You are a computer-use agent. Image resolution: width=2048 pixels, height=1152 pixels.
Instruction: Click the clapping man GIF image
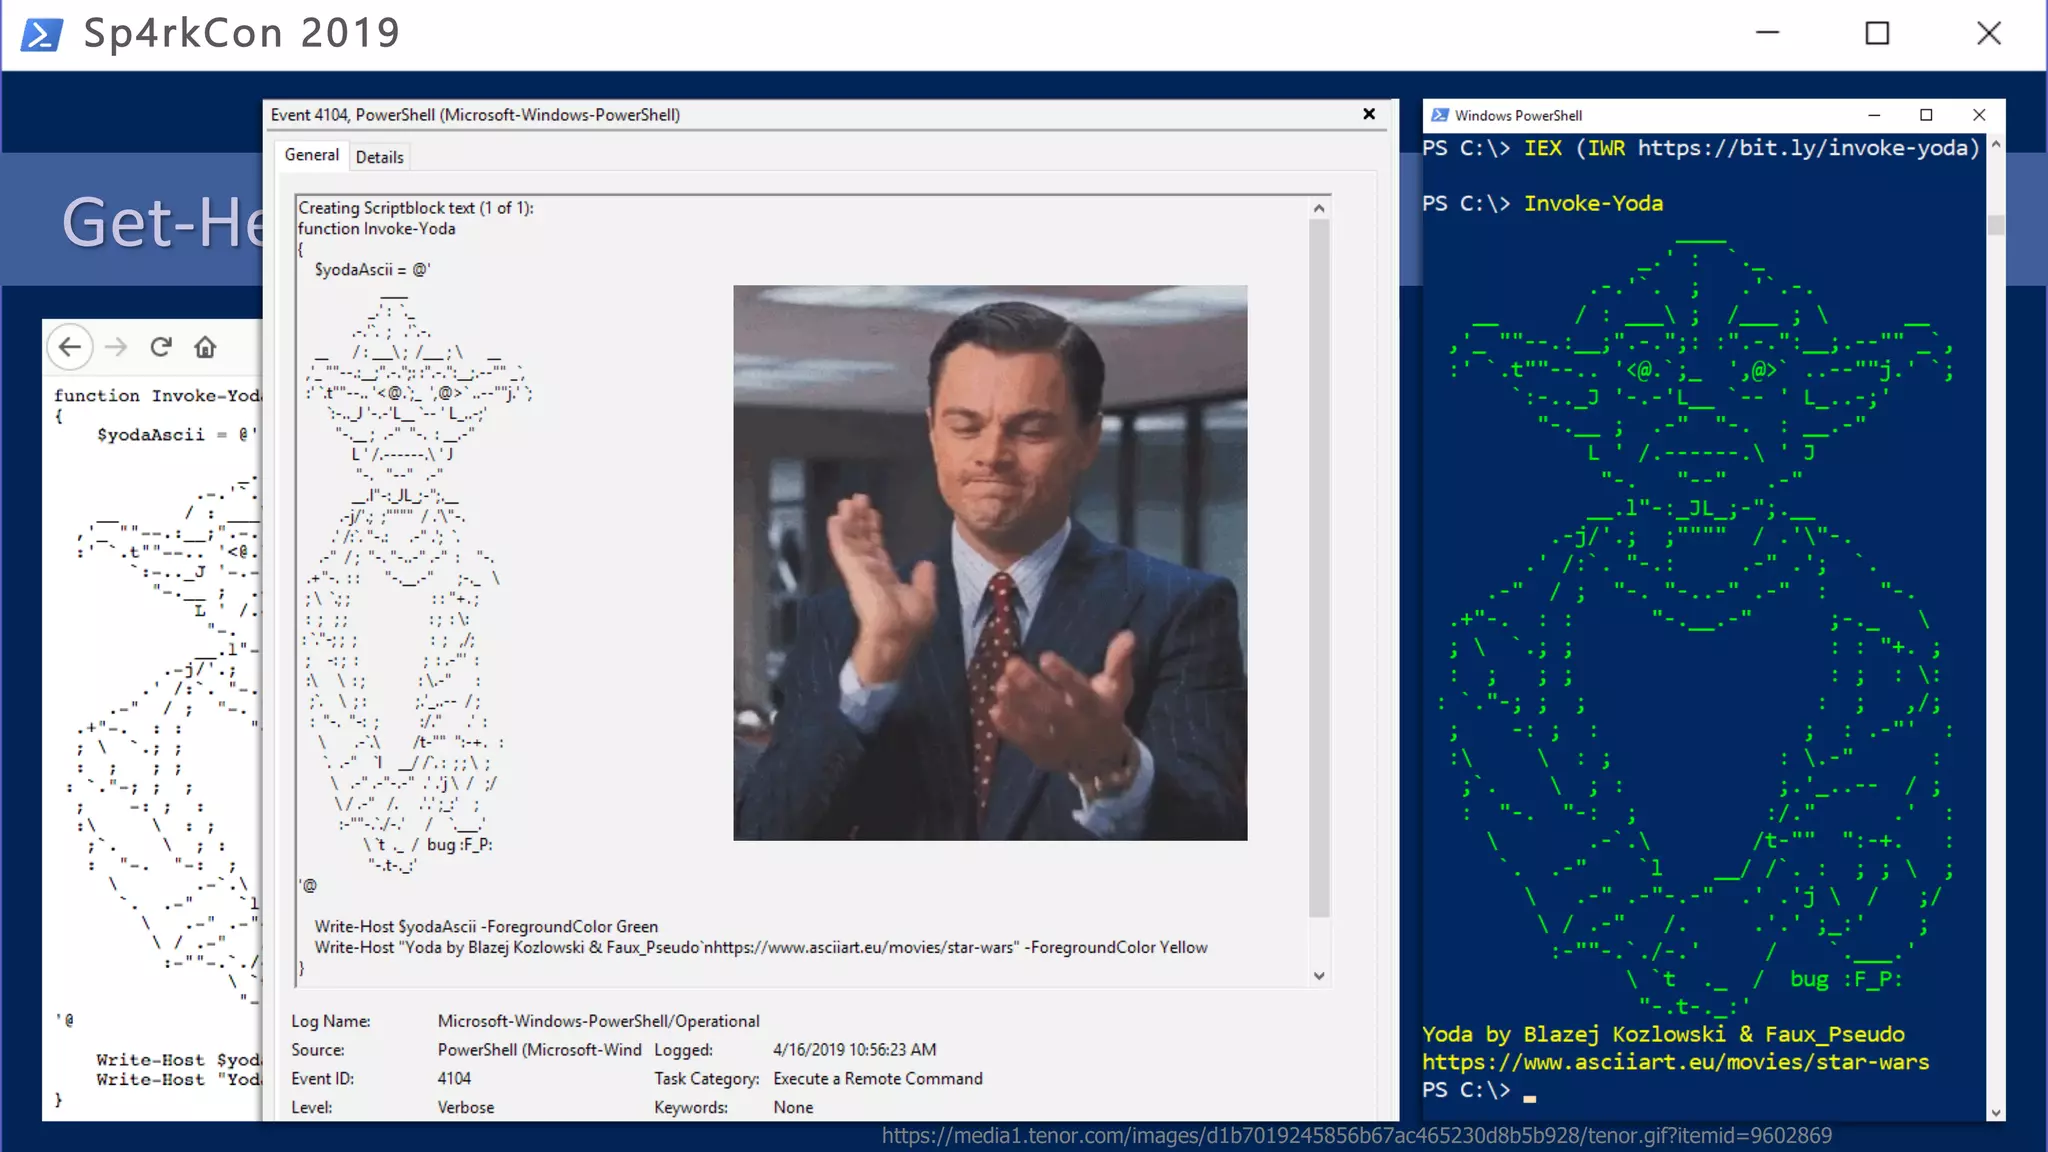click(x=990, y=563)
